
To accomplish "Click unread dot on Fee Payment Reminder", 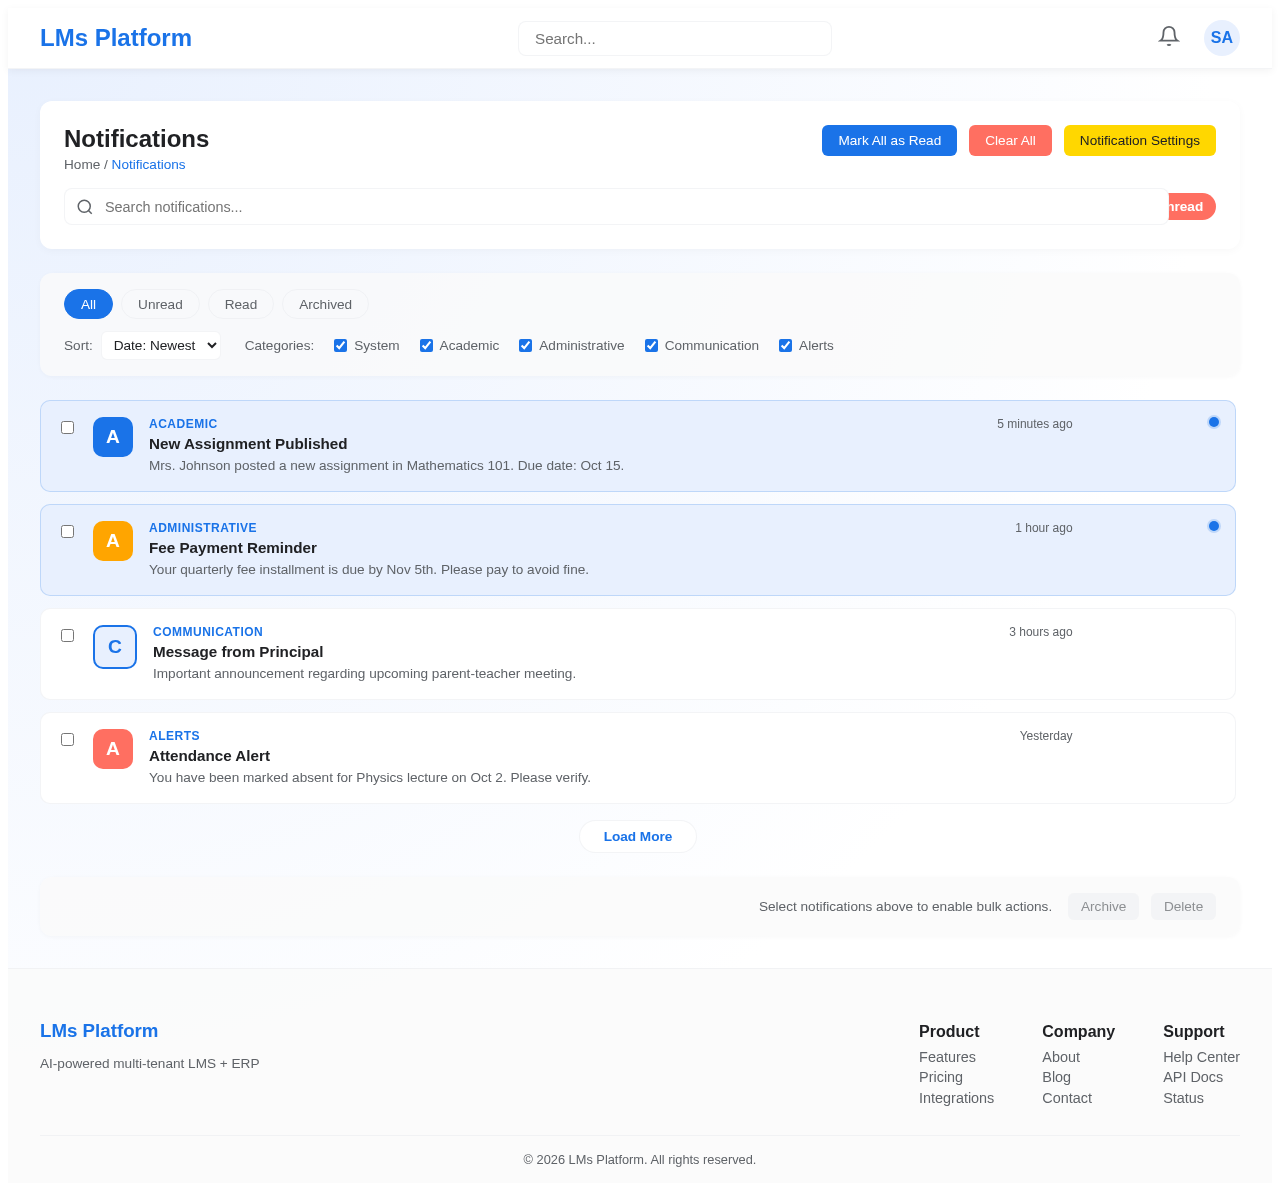I will point(1214,526).
